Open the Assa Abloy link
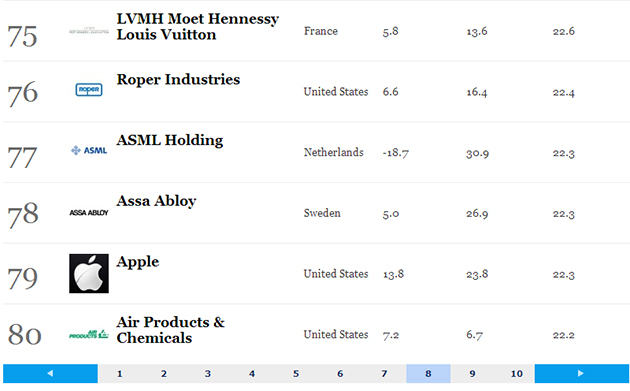The height and width of the screenshot is (391, 630). point(156,201)
